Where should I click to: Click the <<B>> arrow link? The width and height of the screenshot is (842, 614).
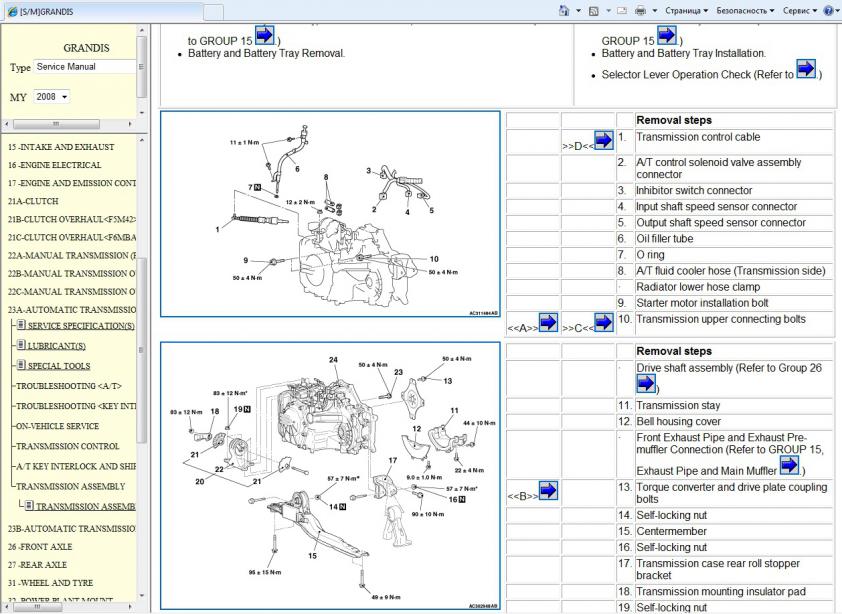click(548, 490)
